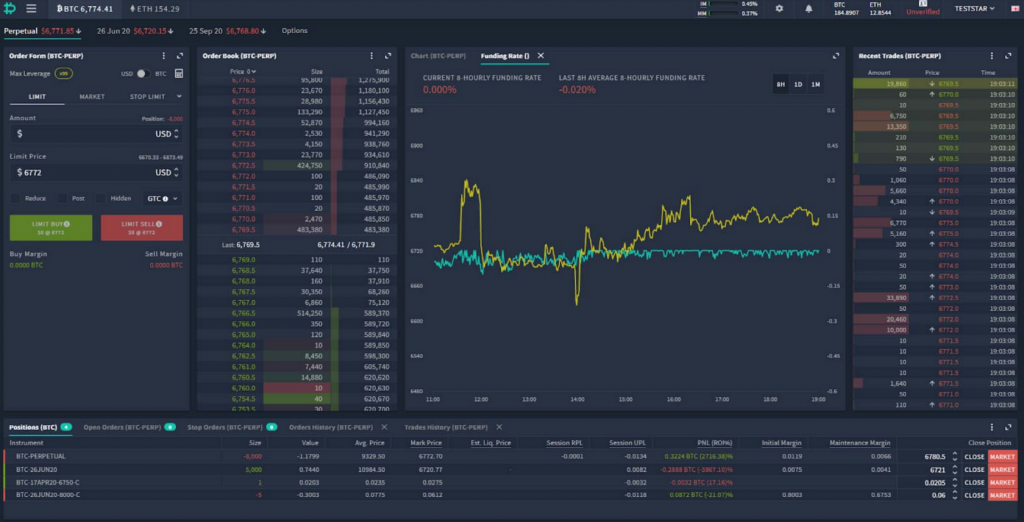
Task: Toggle USD/BTC currency switch
Action: [143, 74]
